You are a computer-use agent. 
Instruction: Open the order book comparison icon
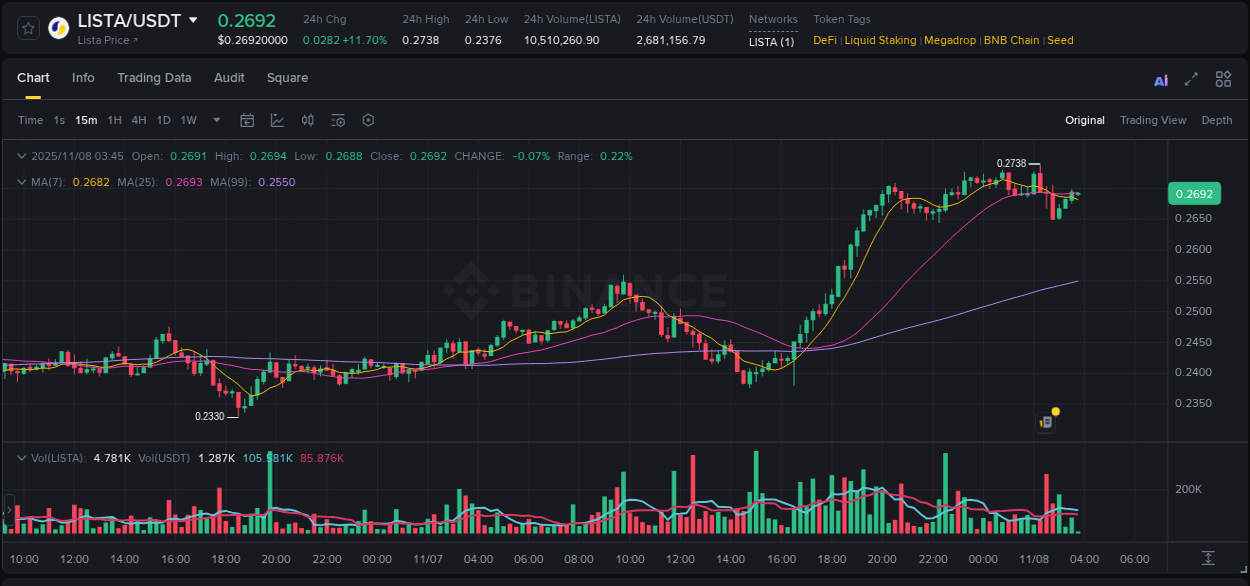[307, 119]
